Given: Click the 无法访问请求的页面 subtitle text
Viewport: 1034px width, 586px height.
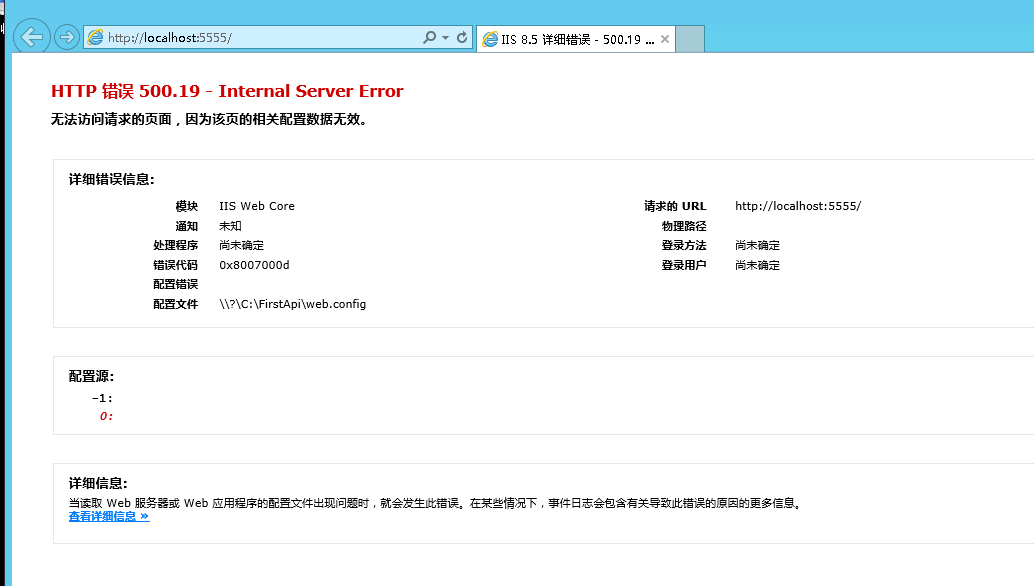Looking at the screenshot, I should point(209,119).
